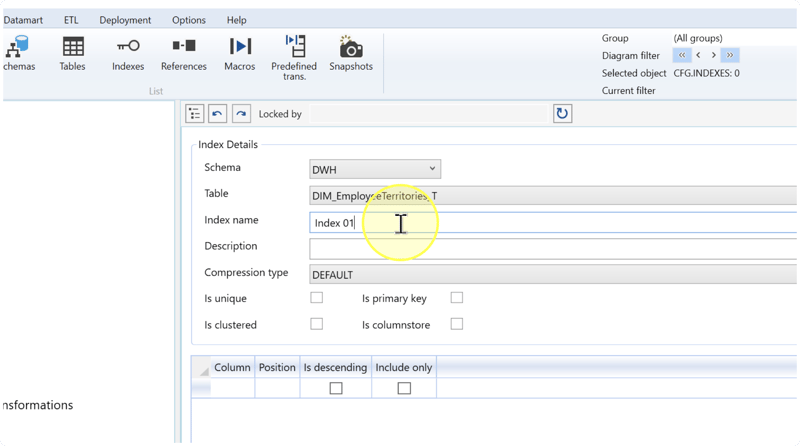Enable the Is columnstore checkbox
The width and height of the screenshot is (800, 446).
tap(457, 324)
